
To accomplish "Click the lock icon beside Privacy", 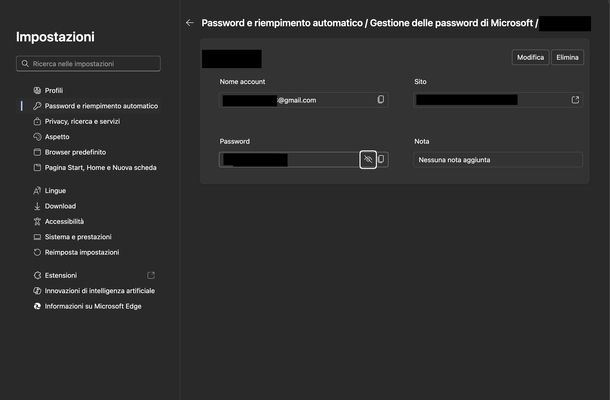I will (37, 121).
